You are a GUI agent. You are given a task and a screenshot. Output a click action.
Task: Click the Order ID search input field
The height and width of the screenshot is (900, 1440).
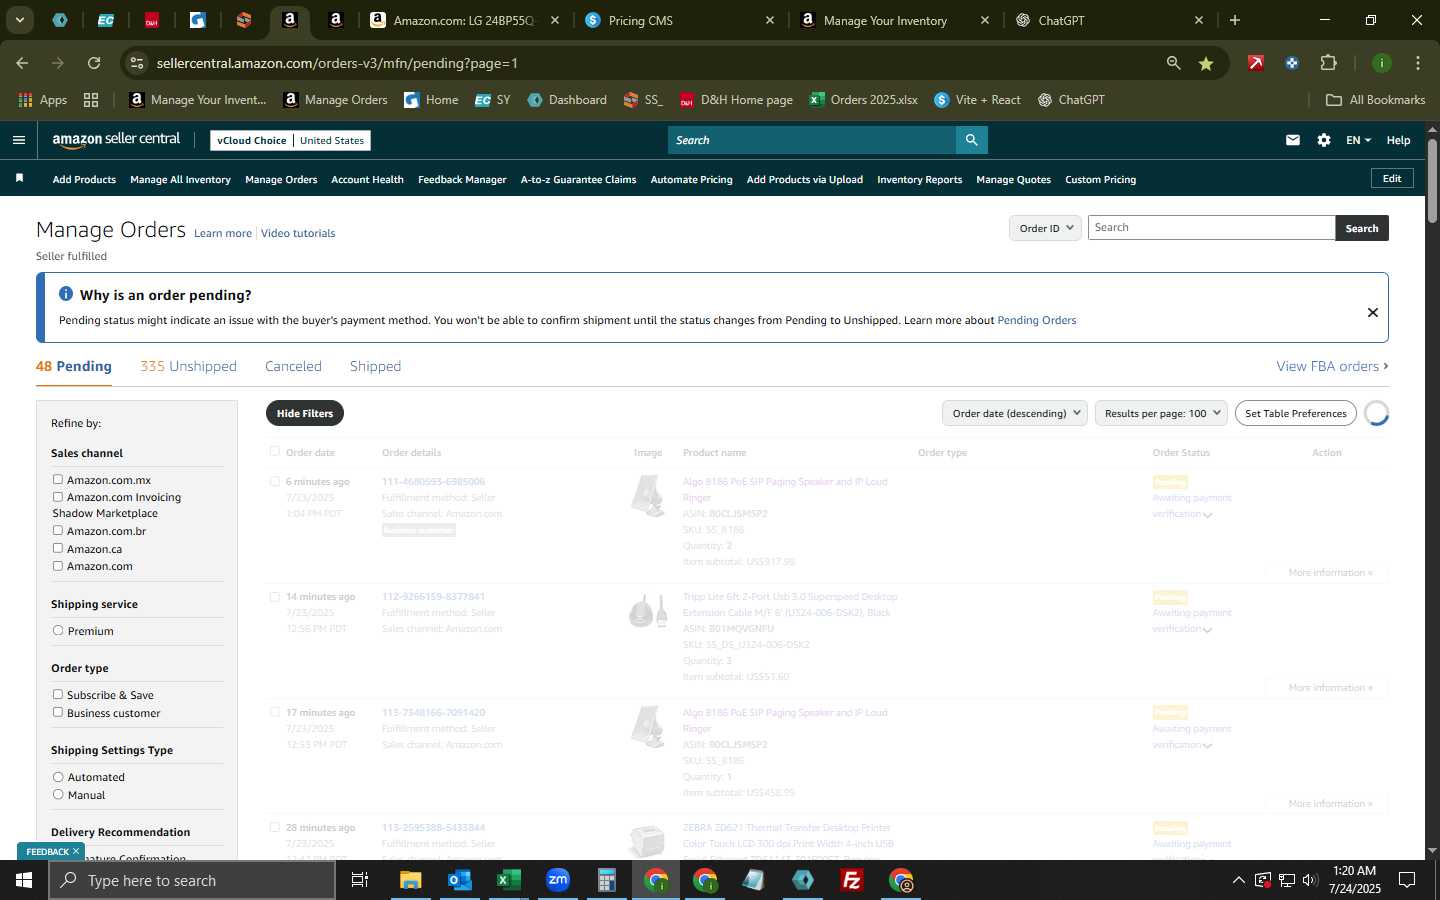click(x=1211, y=228)
